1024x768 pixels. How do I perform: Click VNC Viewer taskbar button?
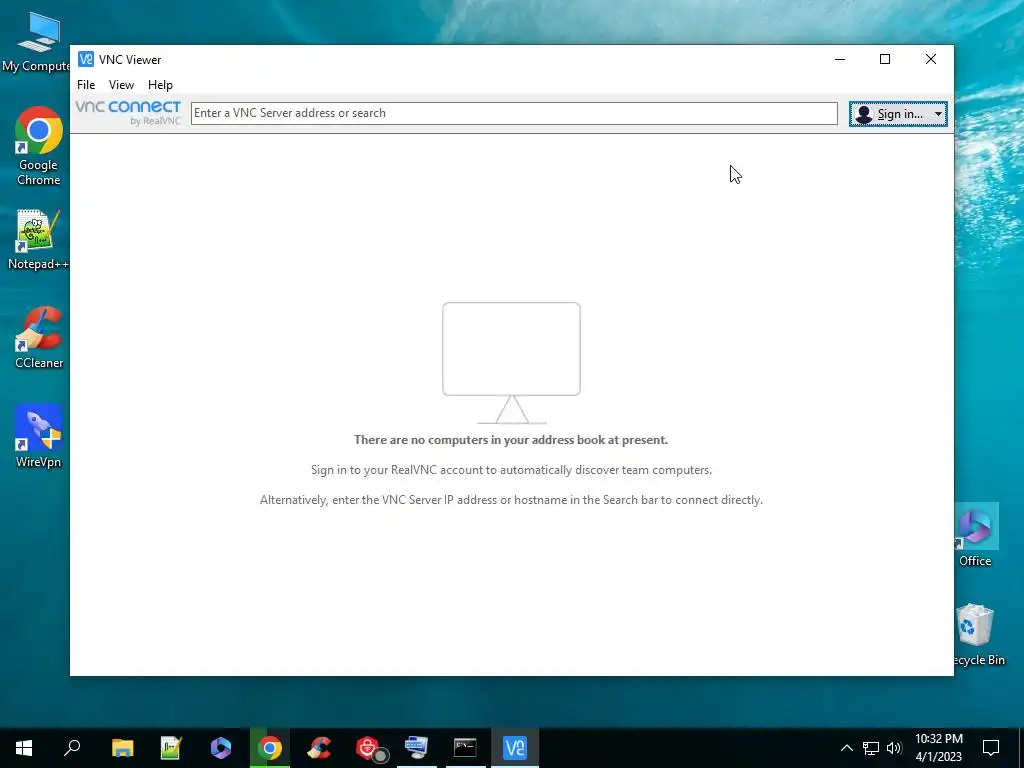click(x=515, y=748)
